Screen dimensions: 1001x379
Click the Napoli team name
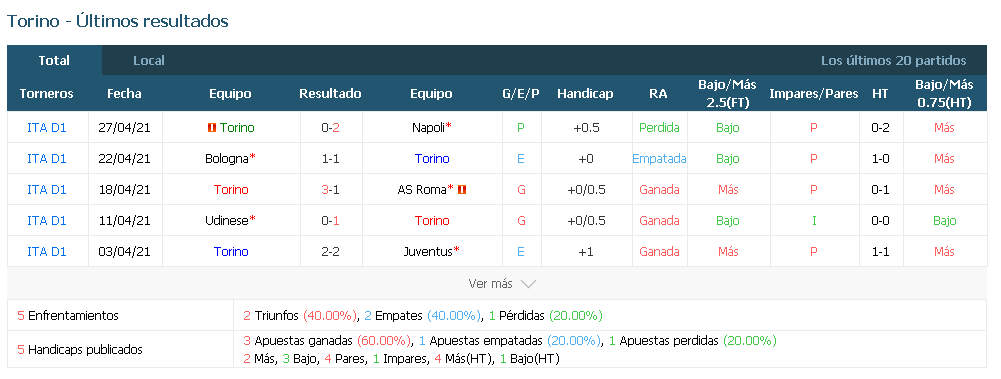(428, 128)
